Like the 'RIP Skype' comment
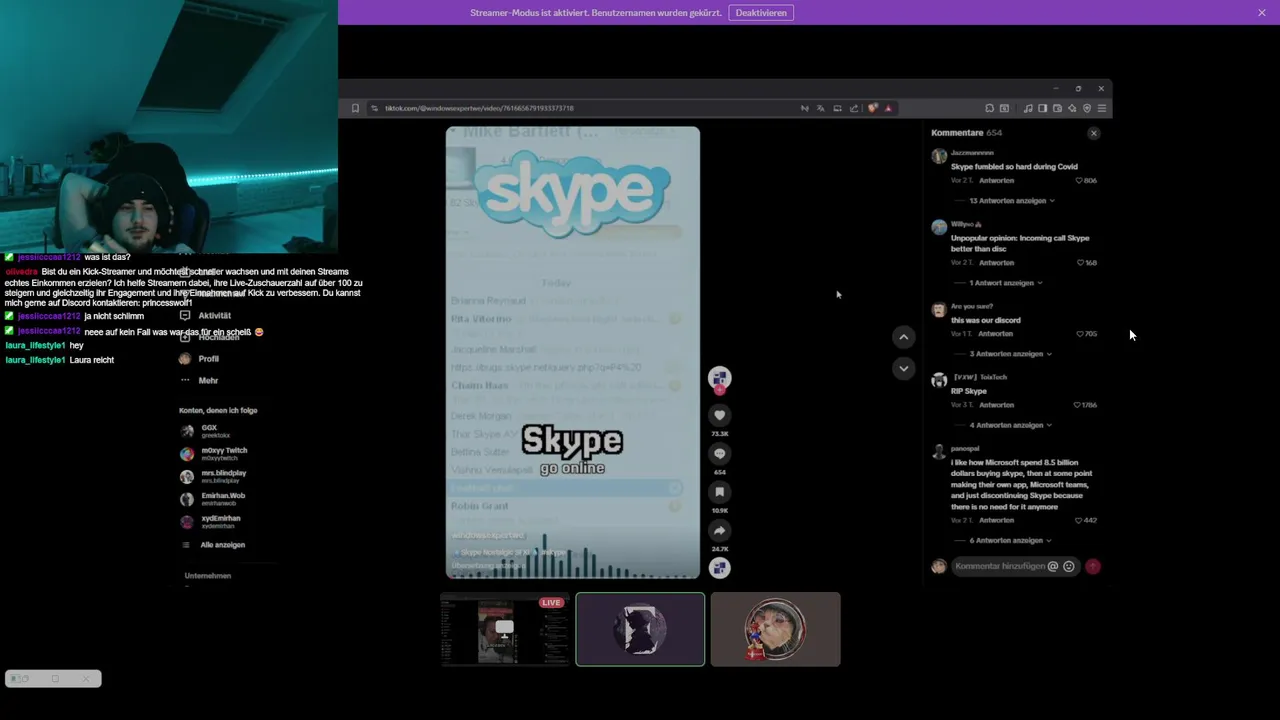Screen dimensions: 1280x720 [x=1078, y=405]
